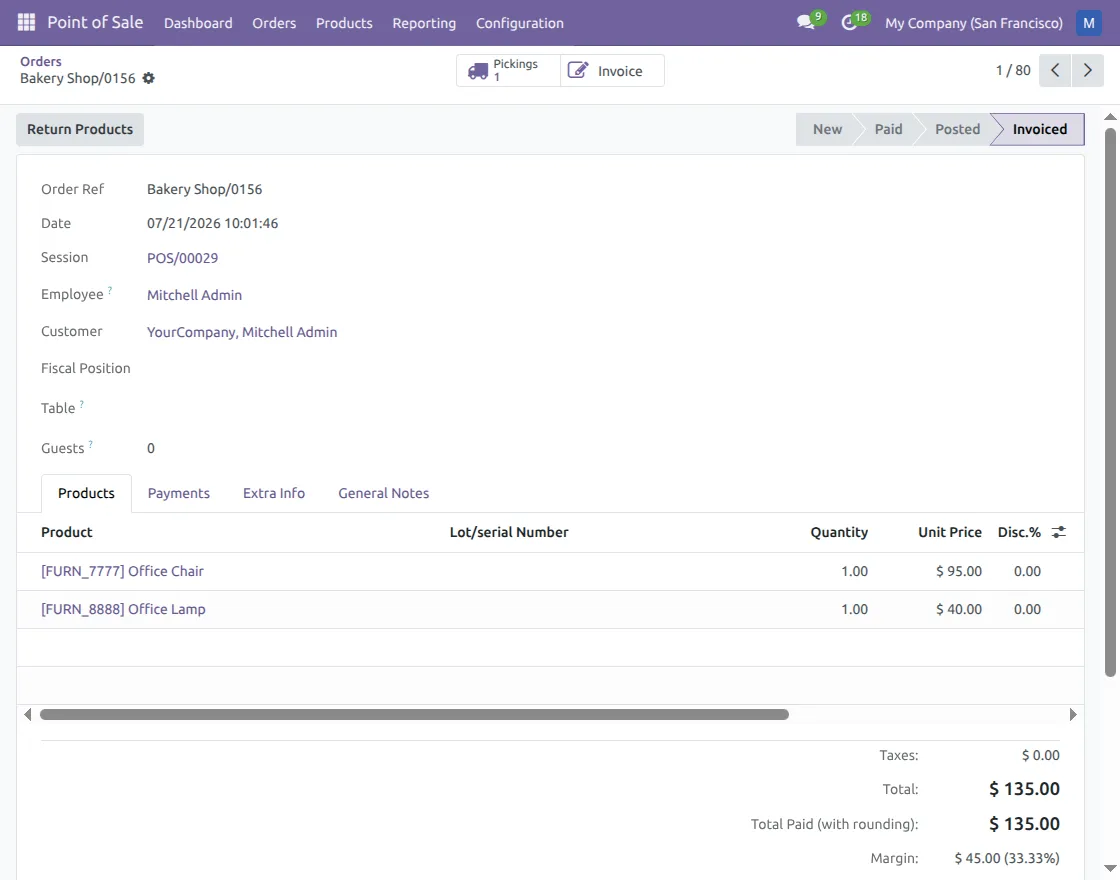Image resolution: width=1120 pixels, height=880 pixels.
Task: Open [FURN_7777] Office Chair product line
Action: pyautogui.click(x=122, y=571)
